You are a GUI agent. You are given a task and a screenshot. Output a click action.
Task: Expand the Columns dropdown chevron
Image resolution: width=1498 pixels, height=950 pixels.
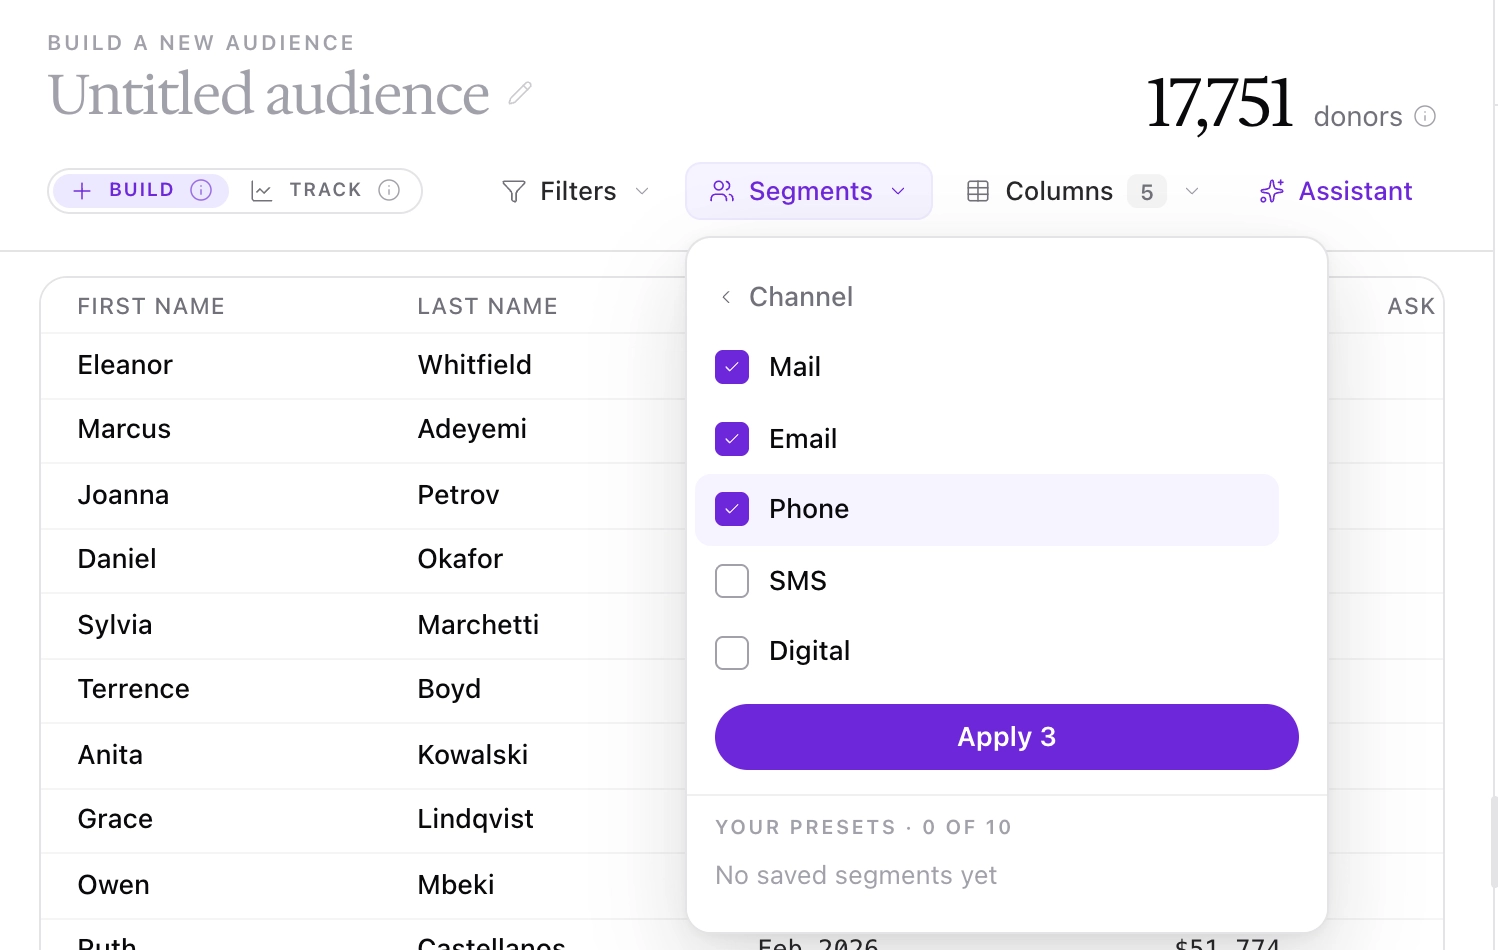coord(1191,191)
